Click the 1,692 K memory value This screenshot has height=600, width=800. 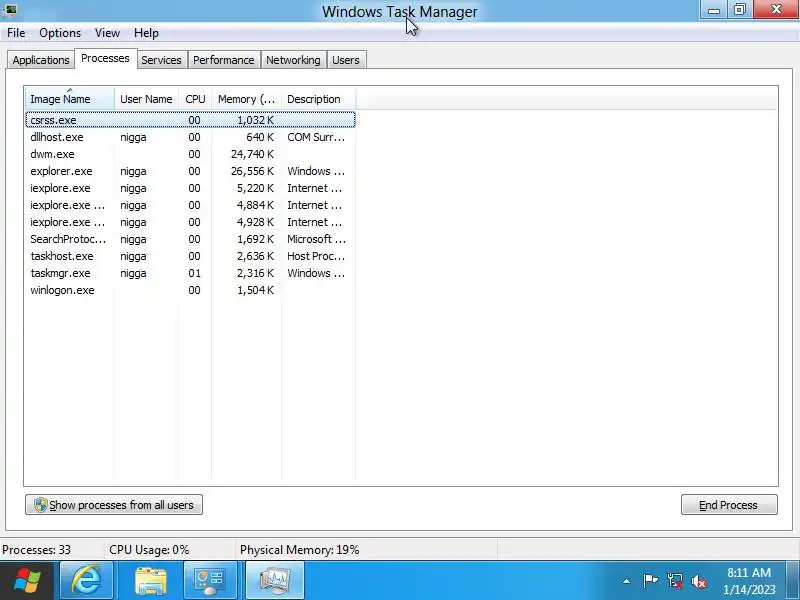[x=256, y=239]
